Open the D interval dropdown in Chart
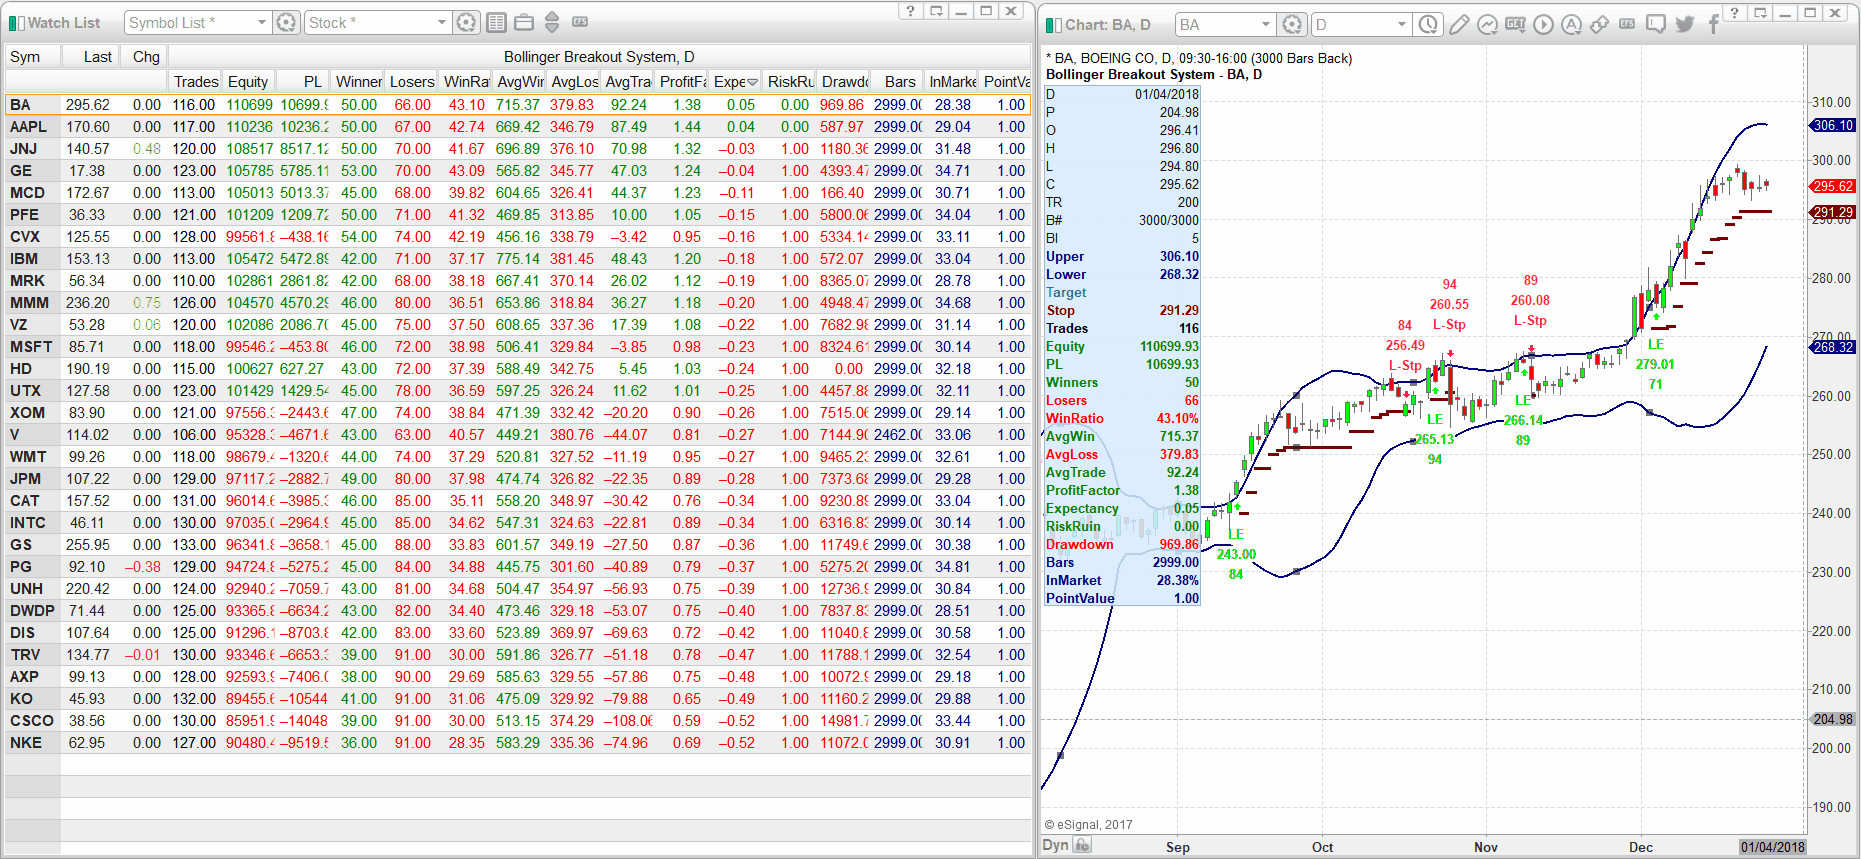 [1402, 25]
